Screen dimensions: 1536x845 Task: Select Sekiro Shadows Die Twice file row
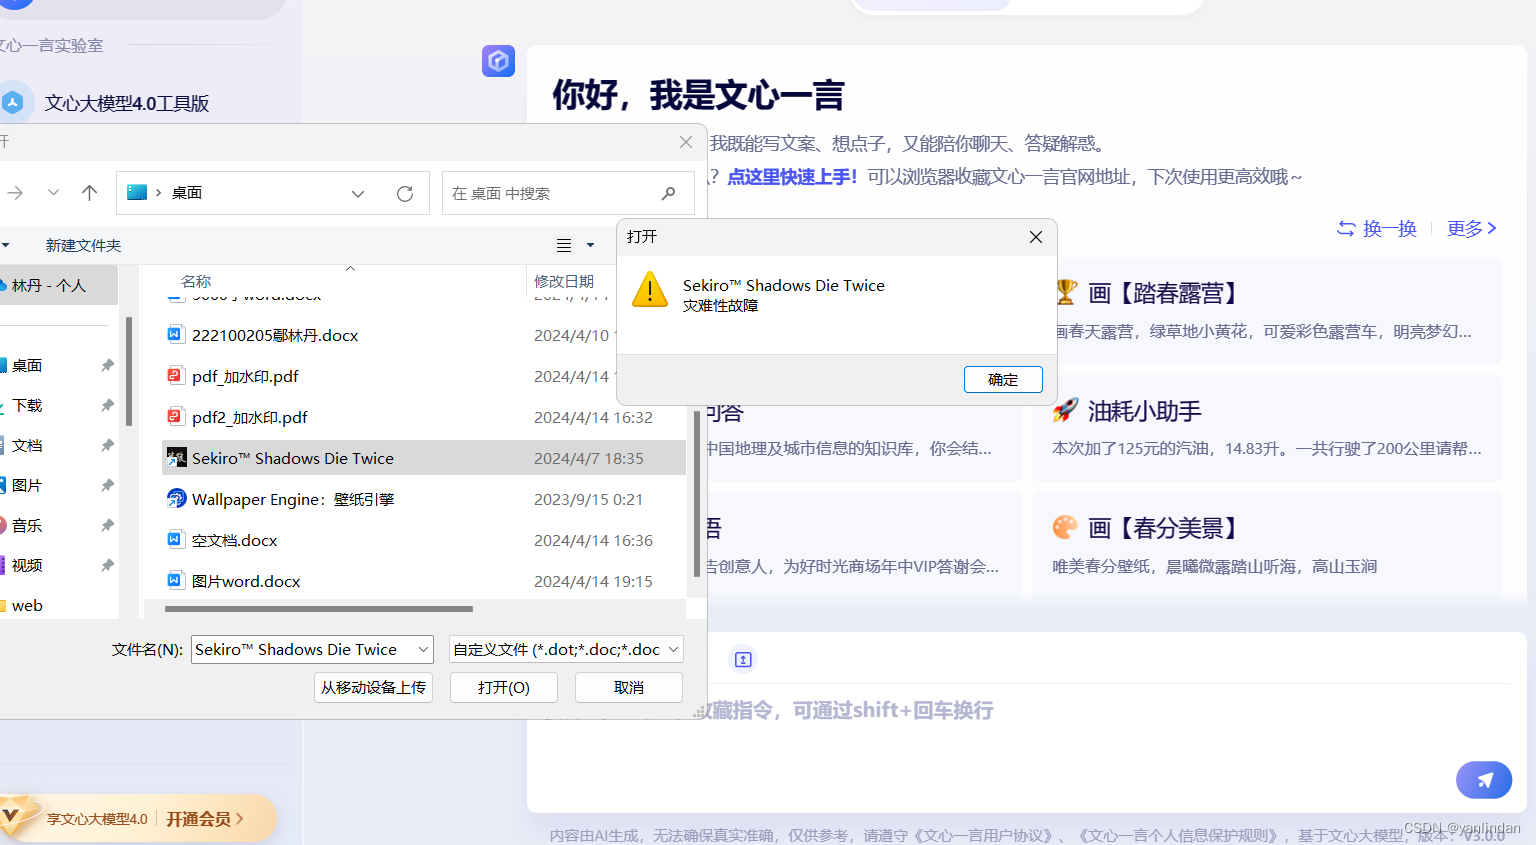pyautogui.click(x=424, y=458)
